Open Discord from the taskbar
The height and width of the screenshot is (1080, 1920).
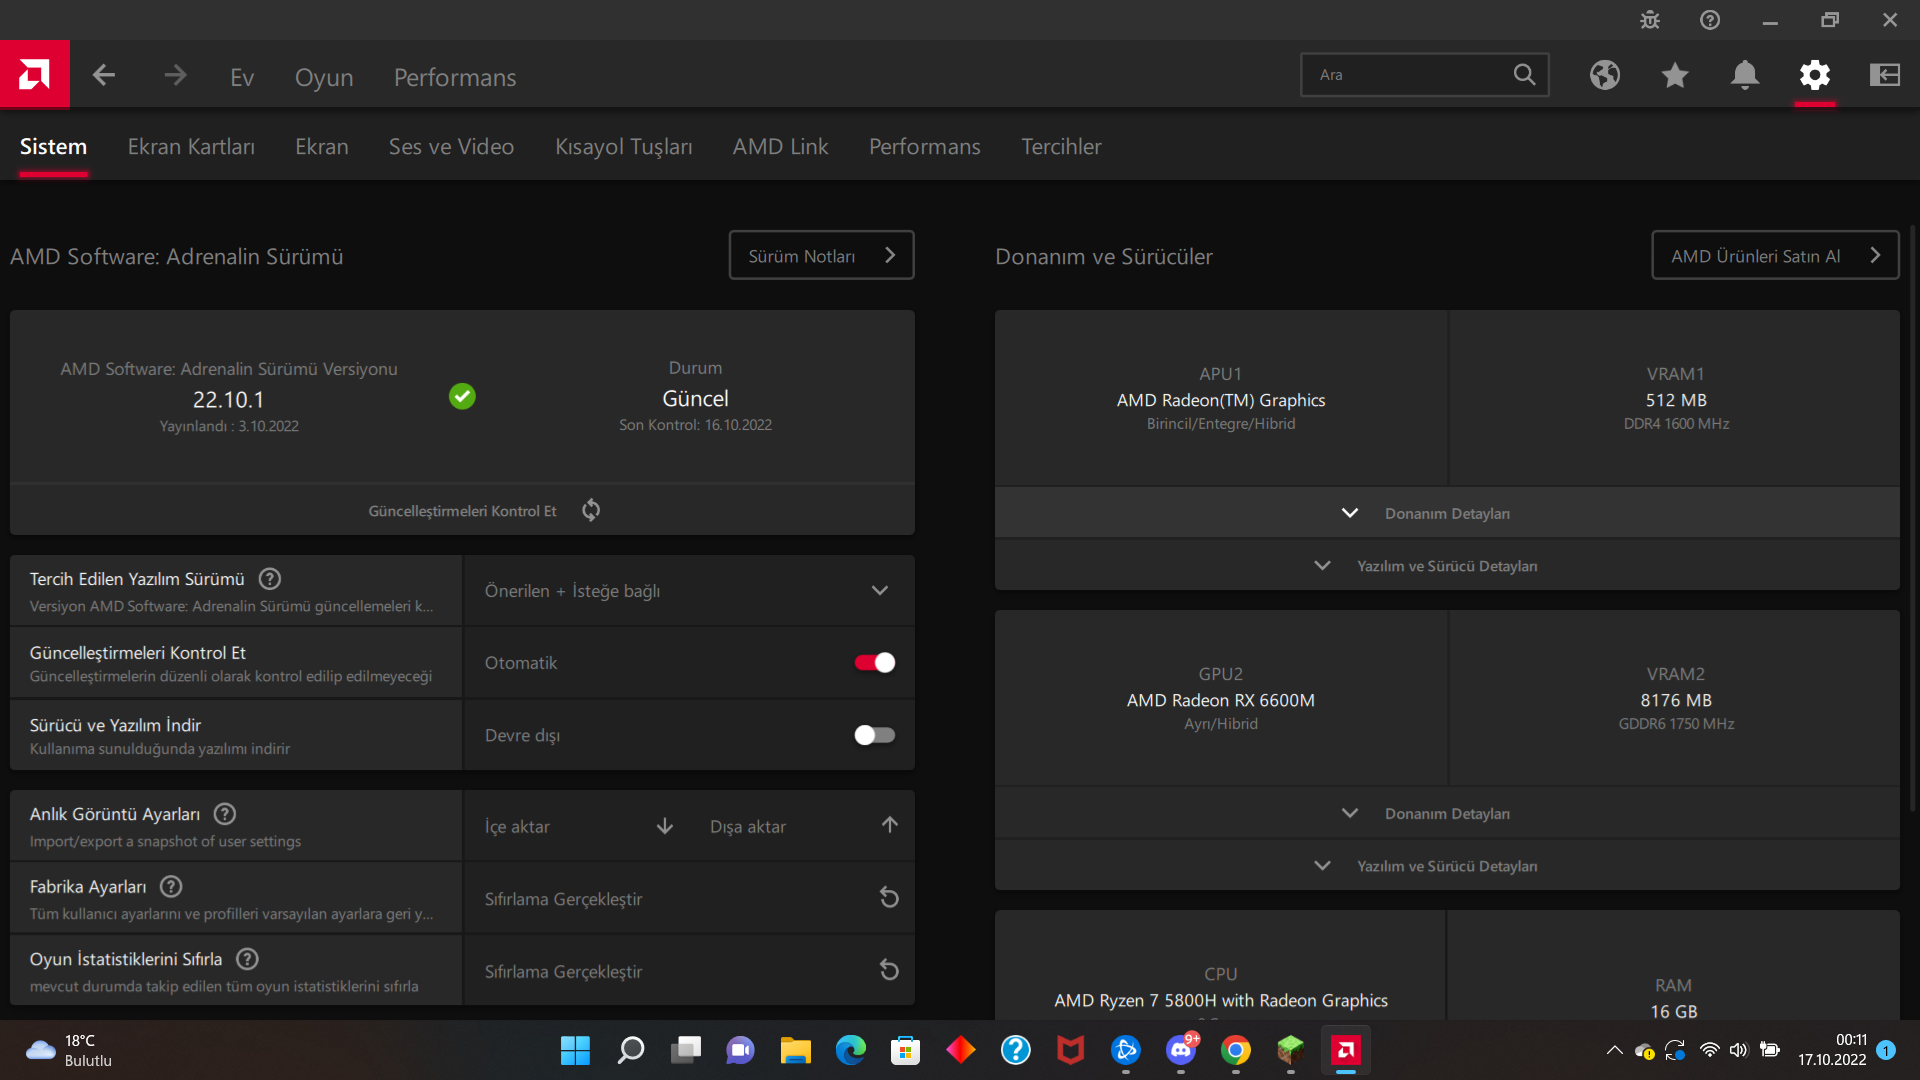(x=1181, y=1050)
